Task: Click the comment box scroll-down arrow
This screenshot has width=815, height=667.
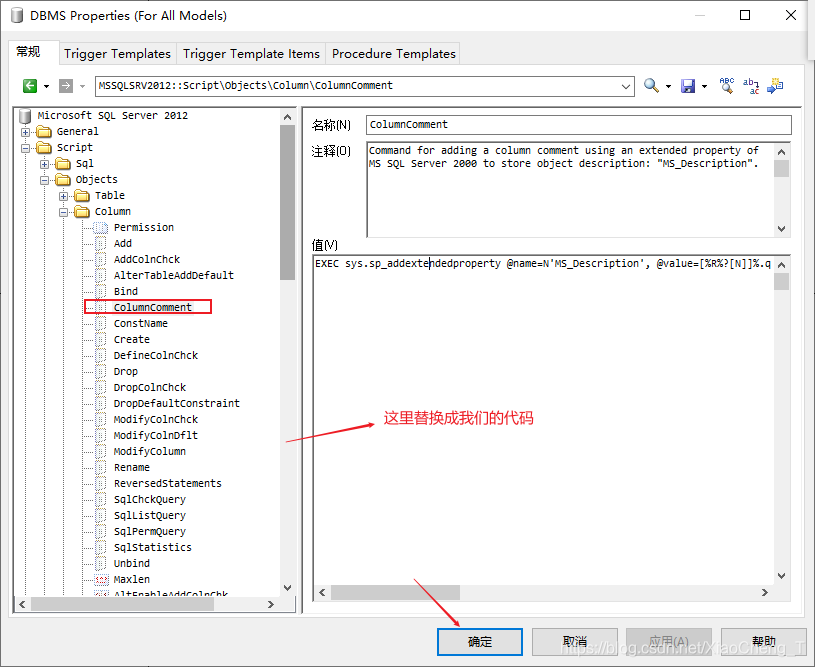Action: coord(781,229)
